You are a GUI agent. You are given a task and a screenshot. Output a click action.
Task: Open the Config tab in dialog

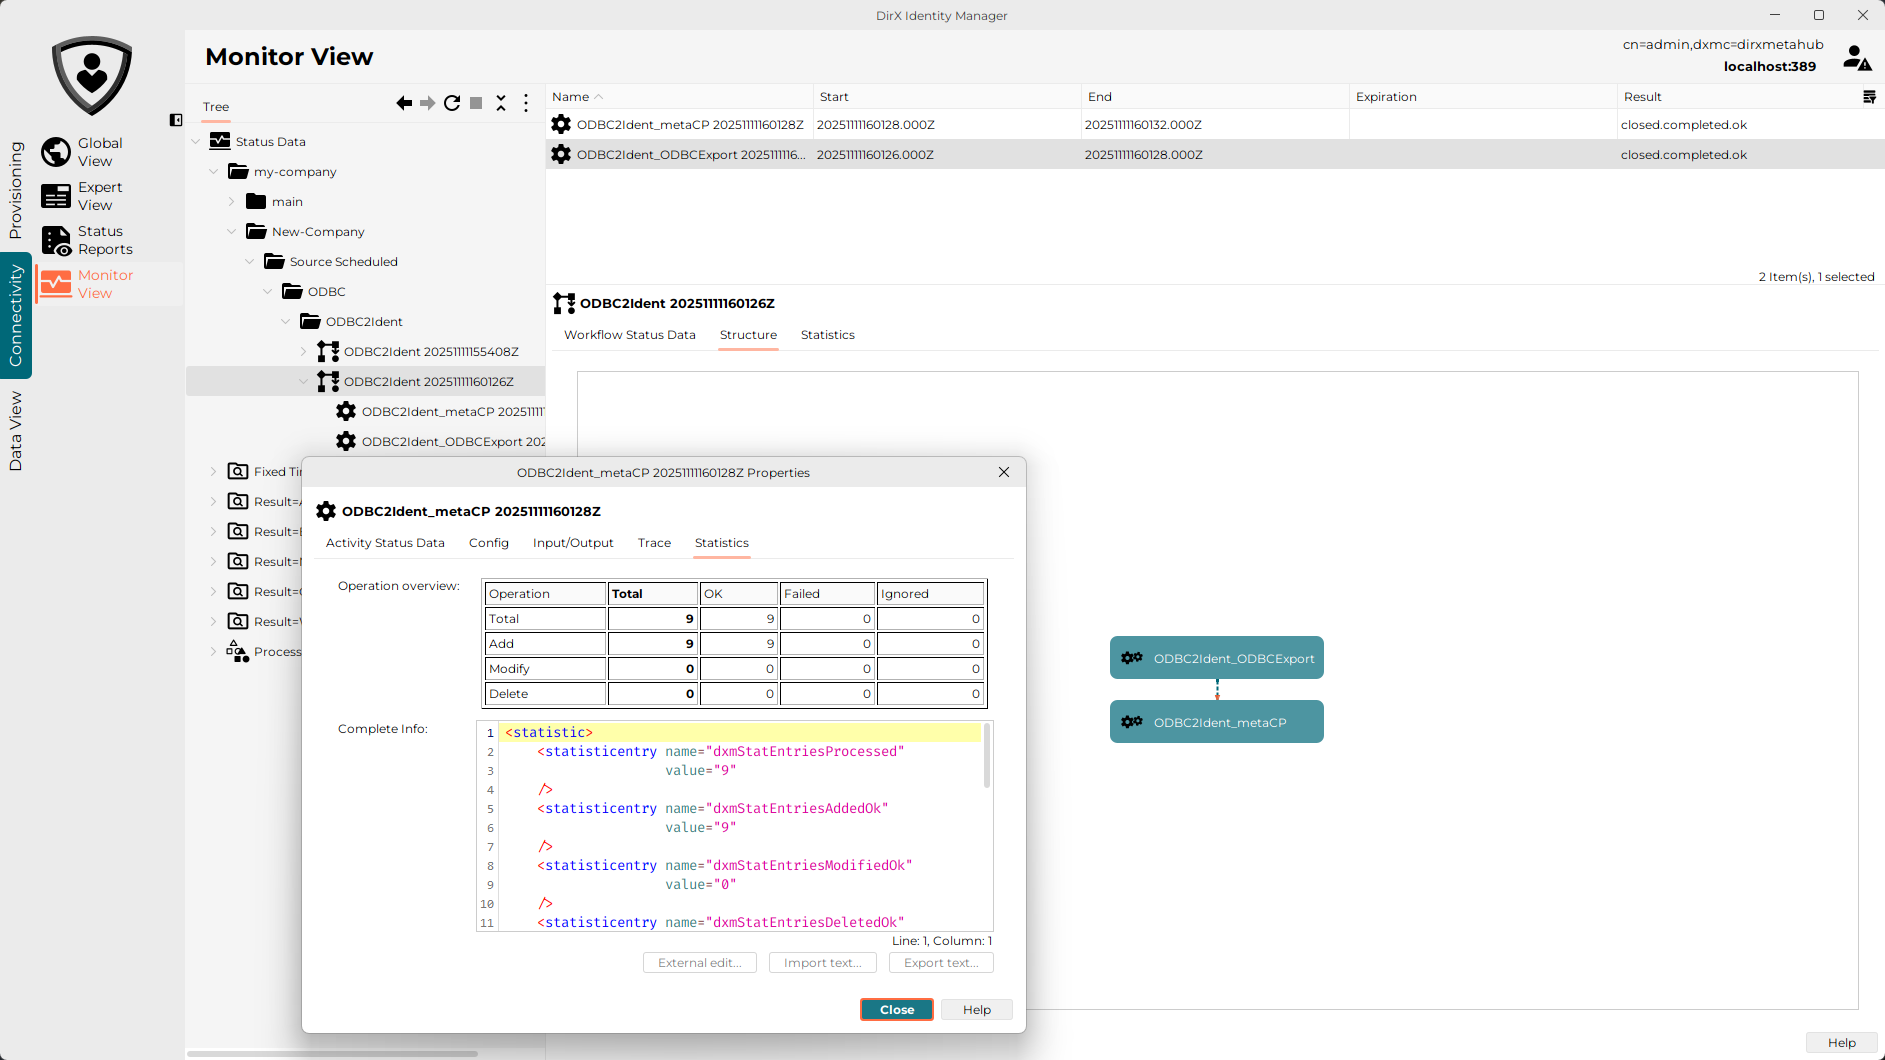(x=489, y=543)
